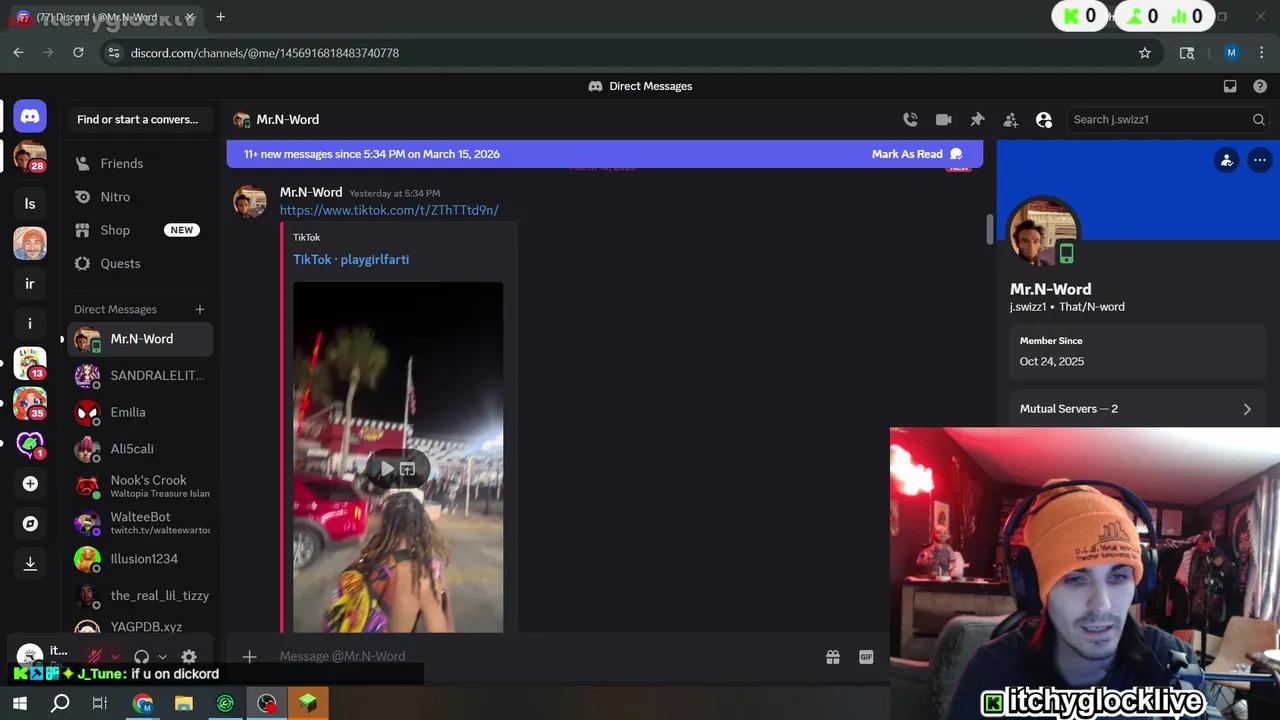Open the the_real_lil_tizzy direct message

point(140,596)
